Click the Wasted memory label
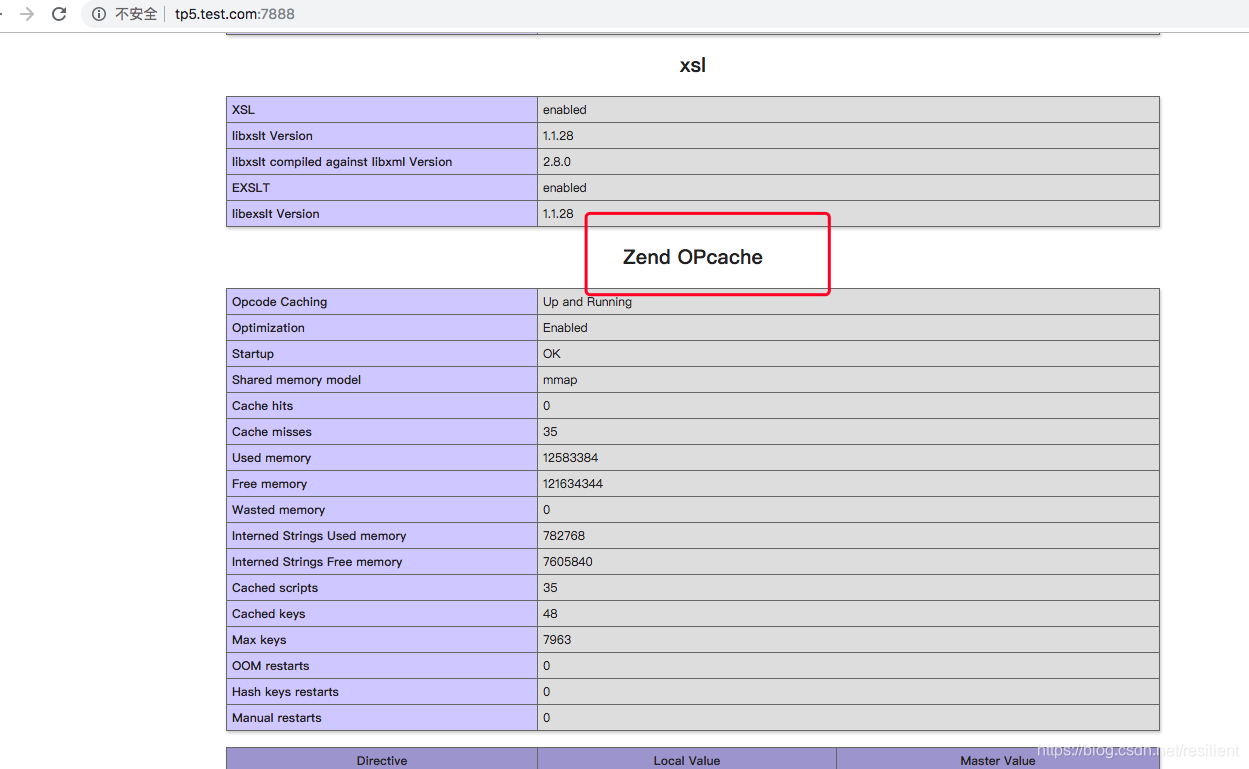Viewport: 1249px width, 769px height. [278, 510]
